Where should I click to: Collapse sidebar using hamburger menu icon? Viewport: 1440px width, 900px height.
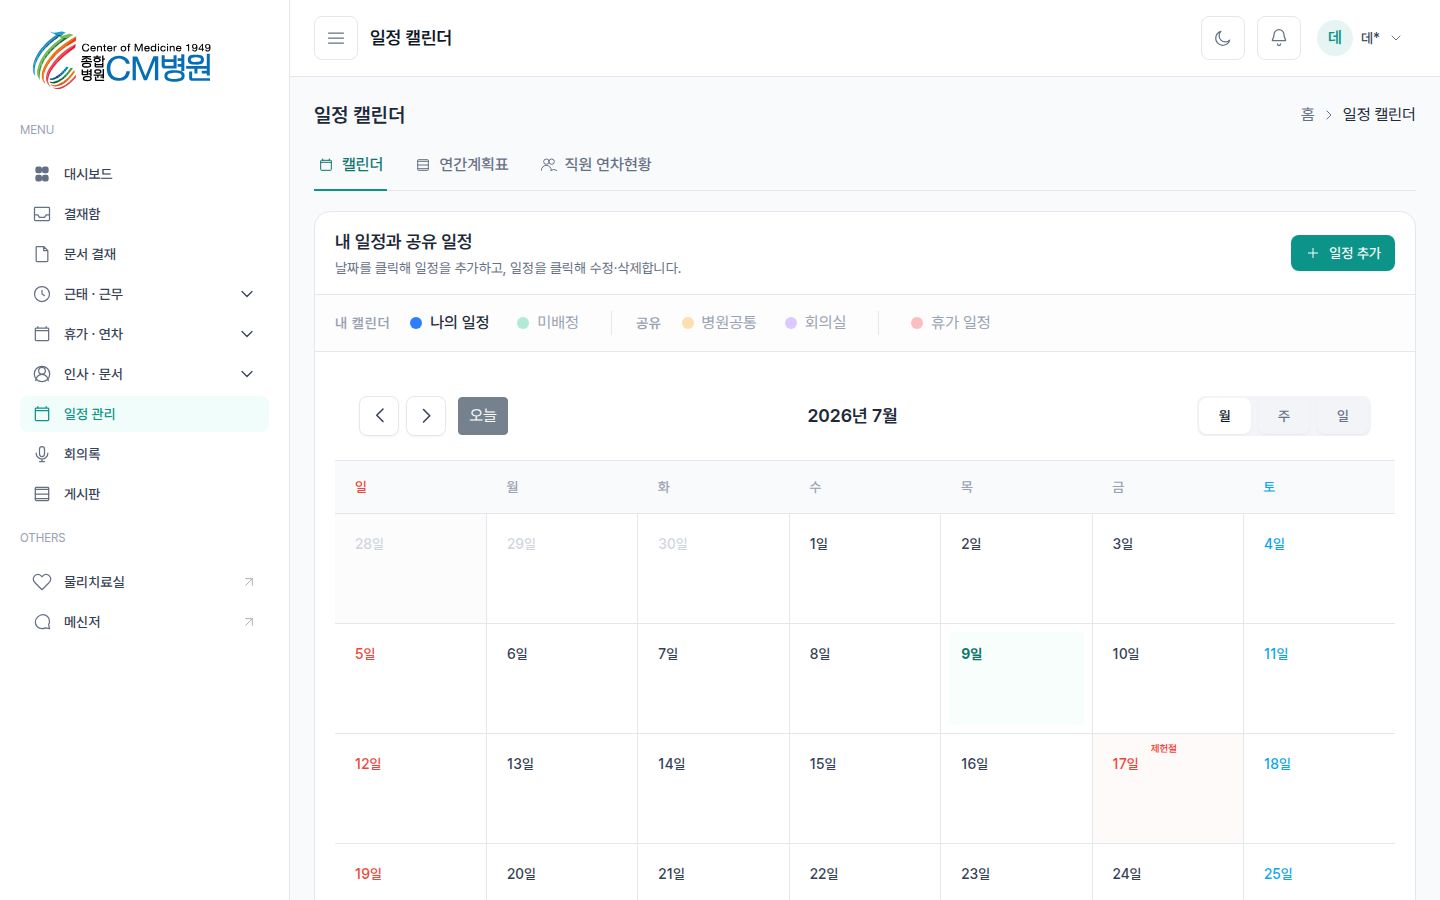tap(336, 38)
